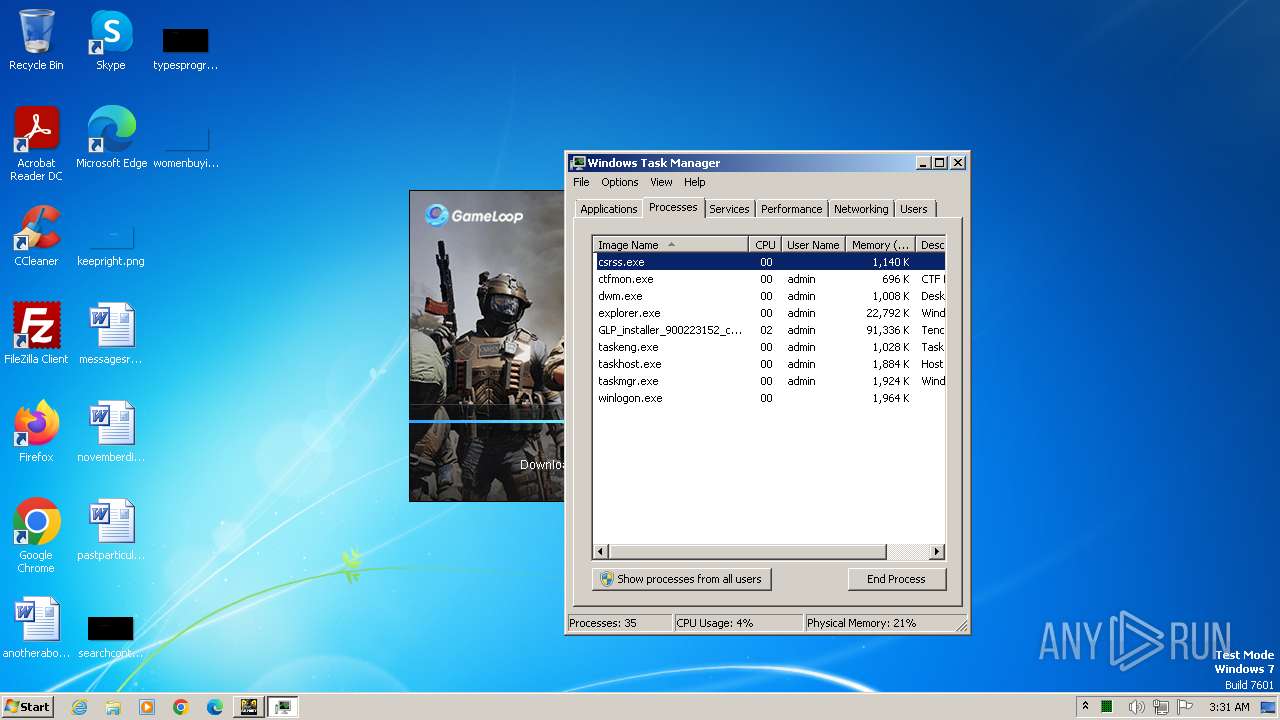Viewport: 1280px width, 720px height.
Task: Open the Start menu
Action: 27,707
